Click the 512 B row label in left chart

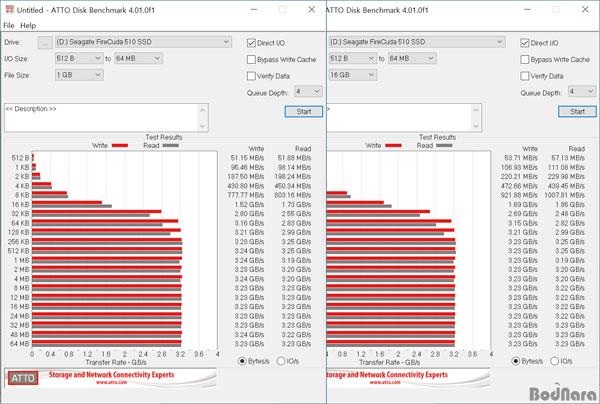pos(20,158)
